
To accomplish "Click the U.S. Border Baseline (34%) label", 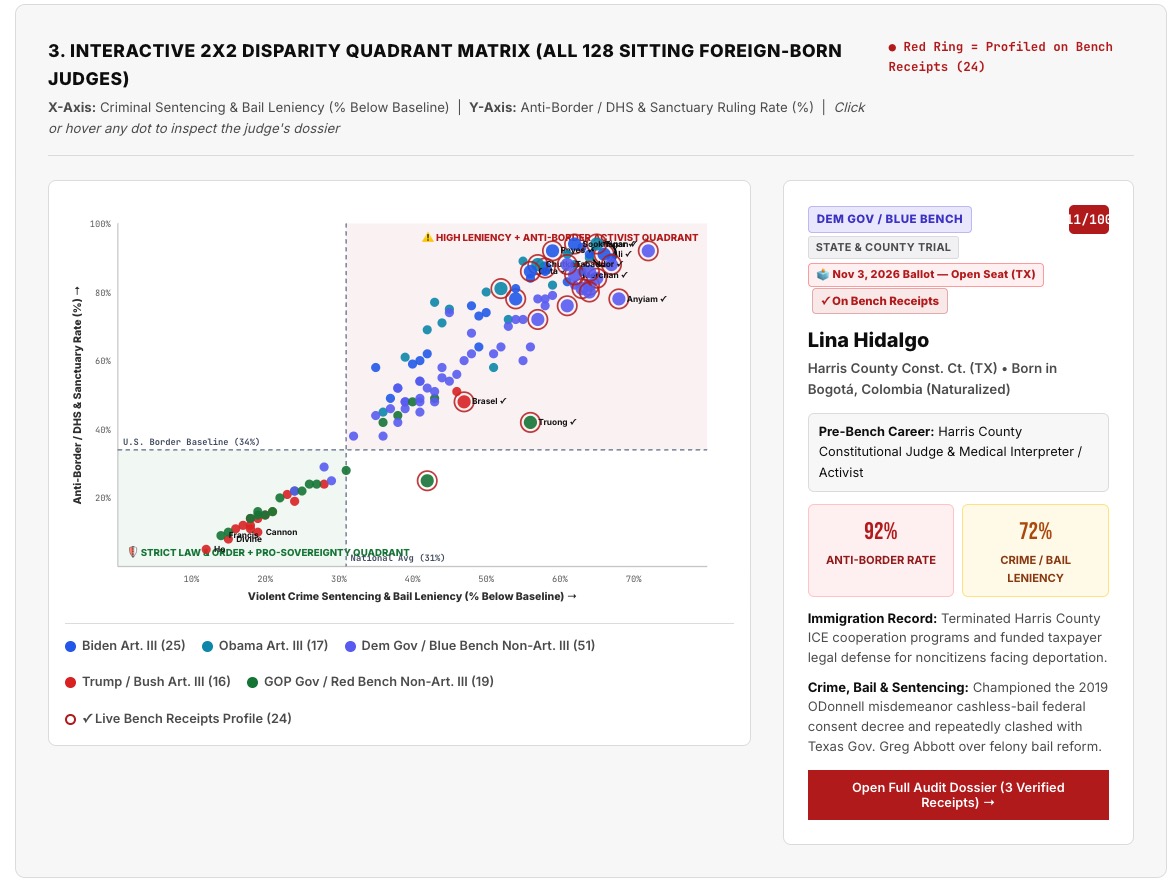I will point(191,442).
